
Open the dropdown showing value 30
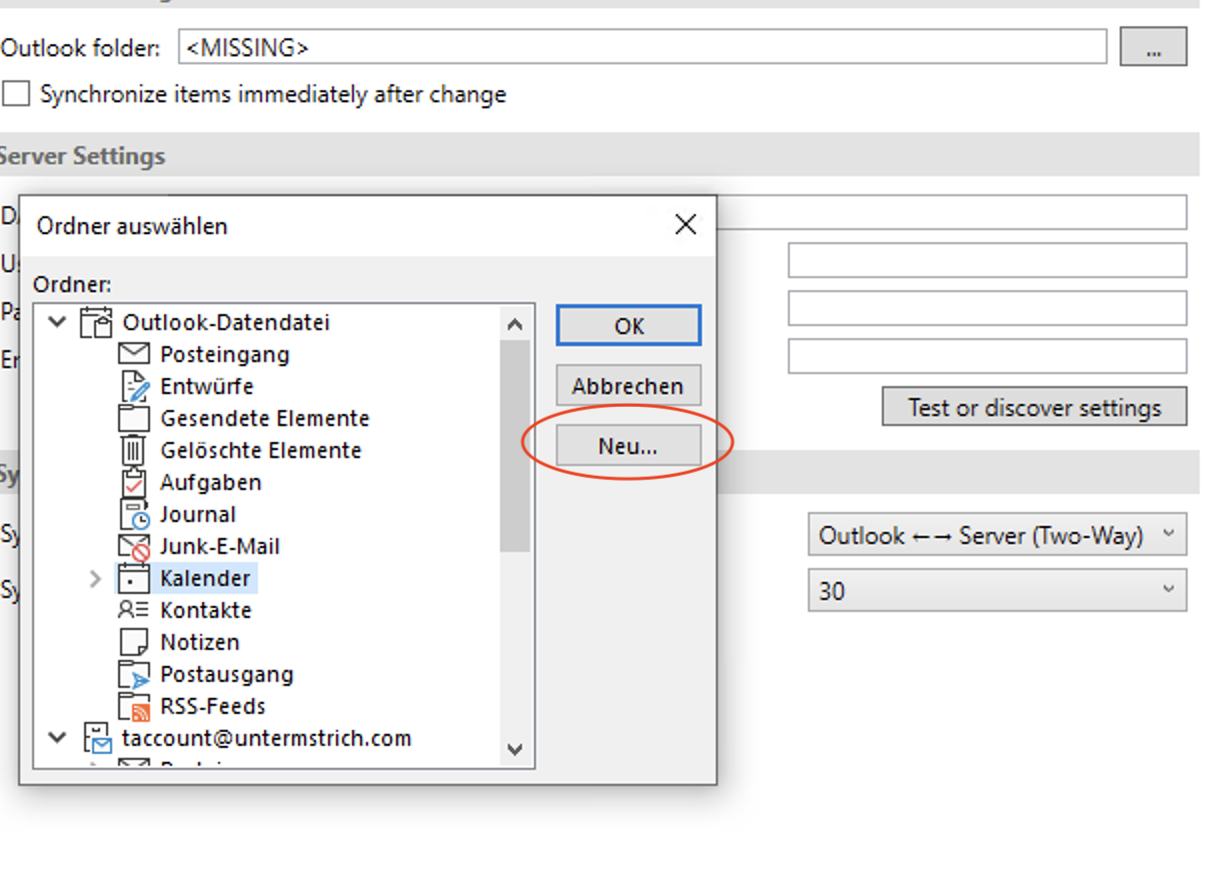click(x=996, y=591)
